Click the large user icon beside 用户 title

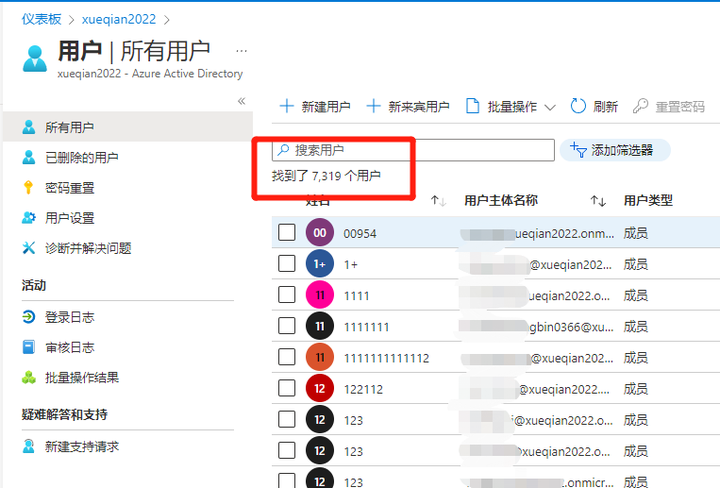click(35, 58)
